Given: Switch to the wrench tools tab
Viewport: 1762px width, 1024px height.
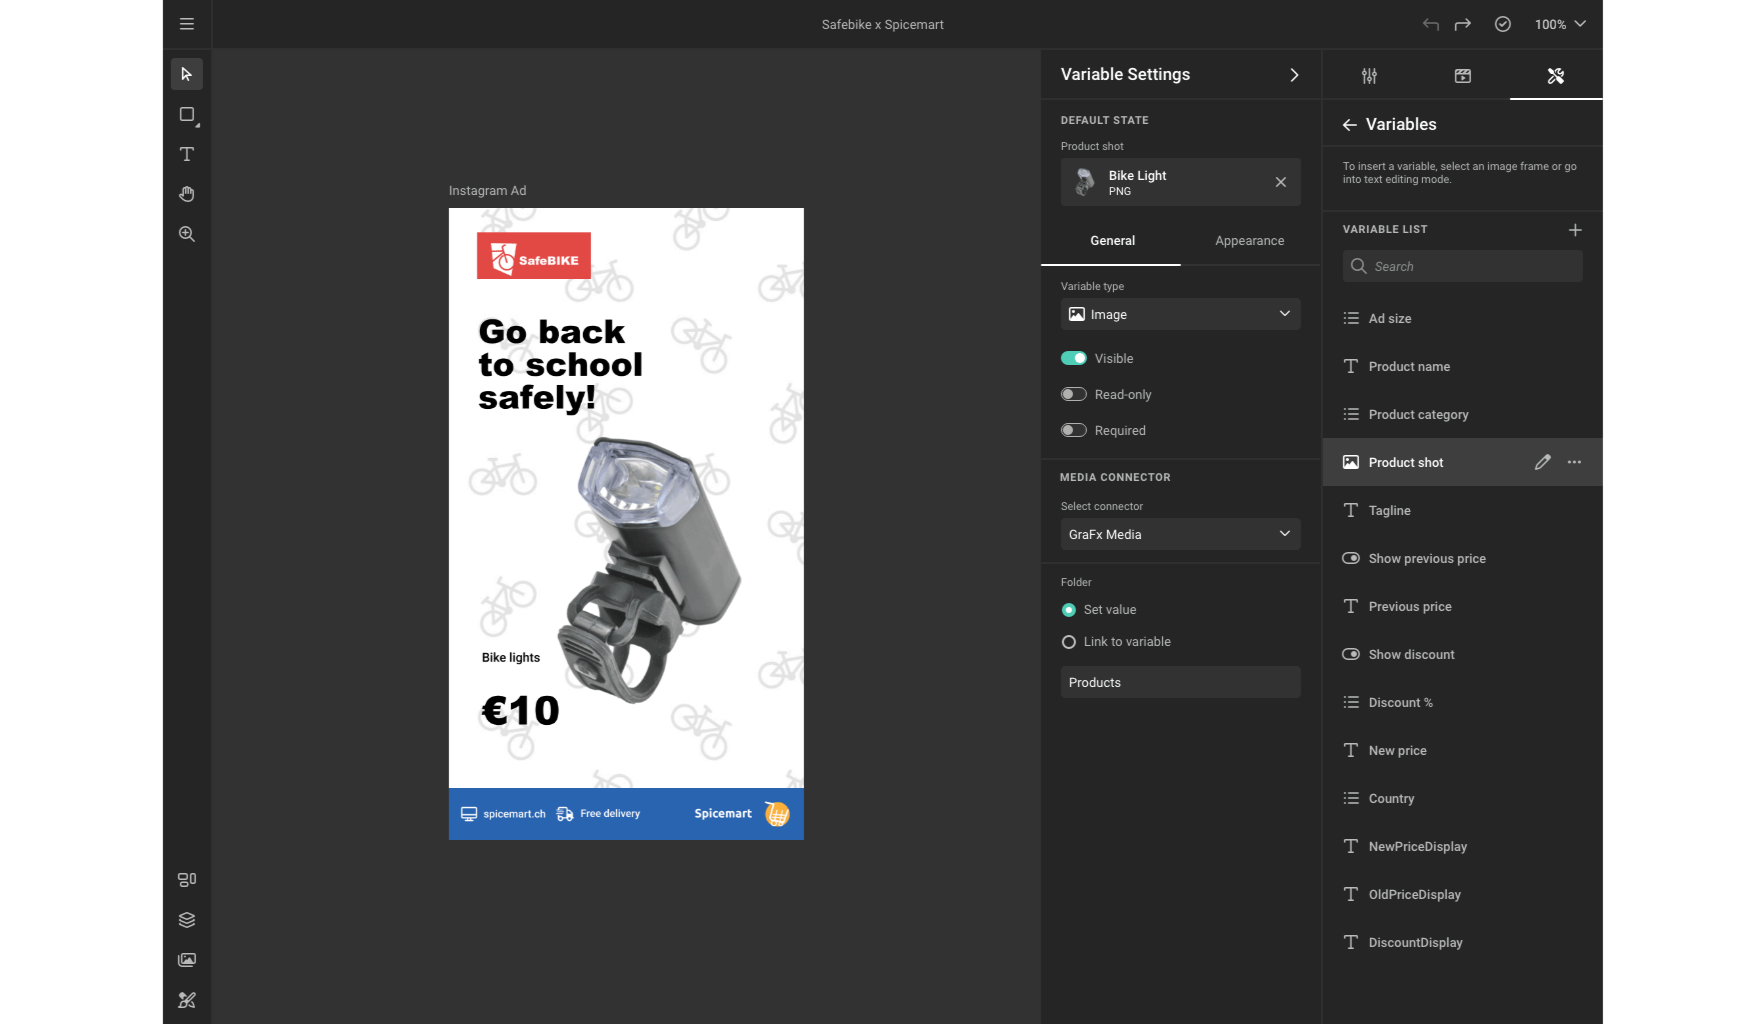Looking at the screenshot, I should click(x=1556, y=76).
